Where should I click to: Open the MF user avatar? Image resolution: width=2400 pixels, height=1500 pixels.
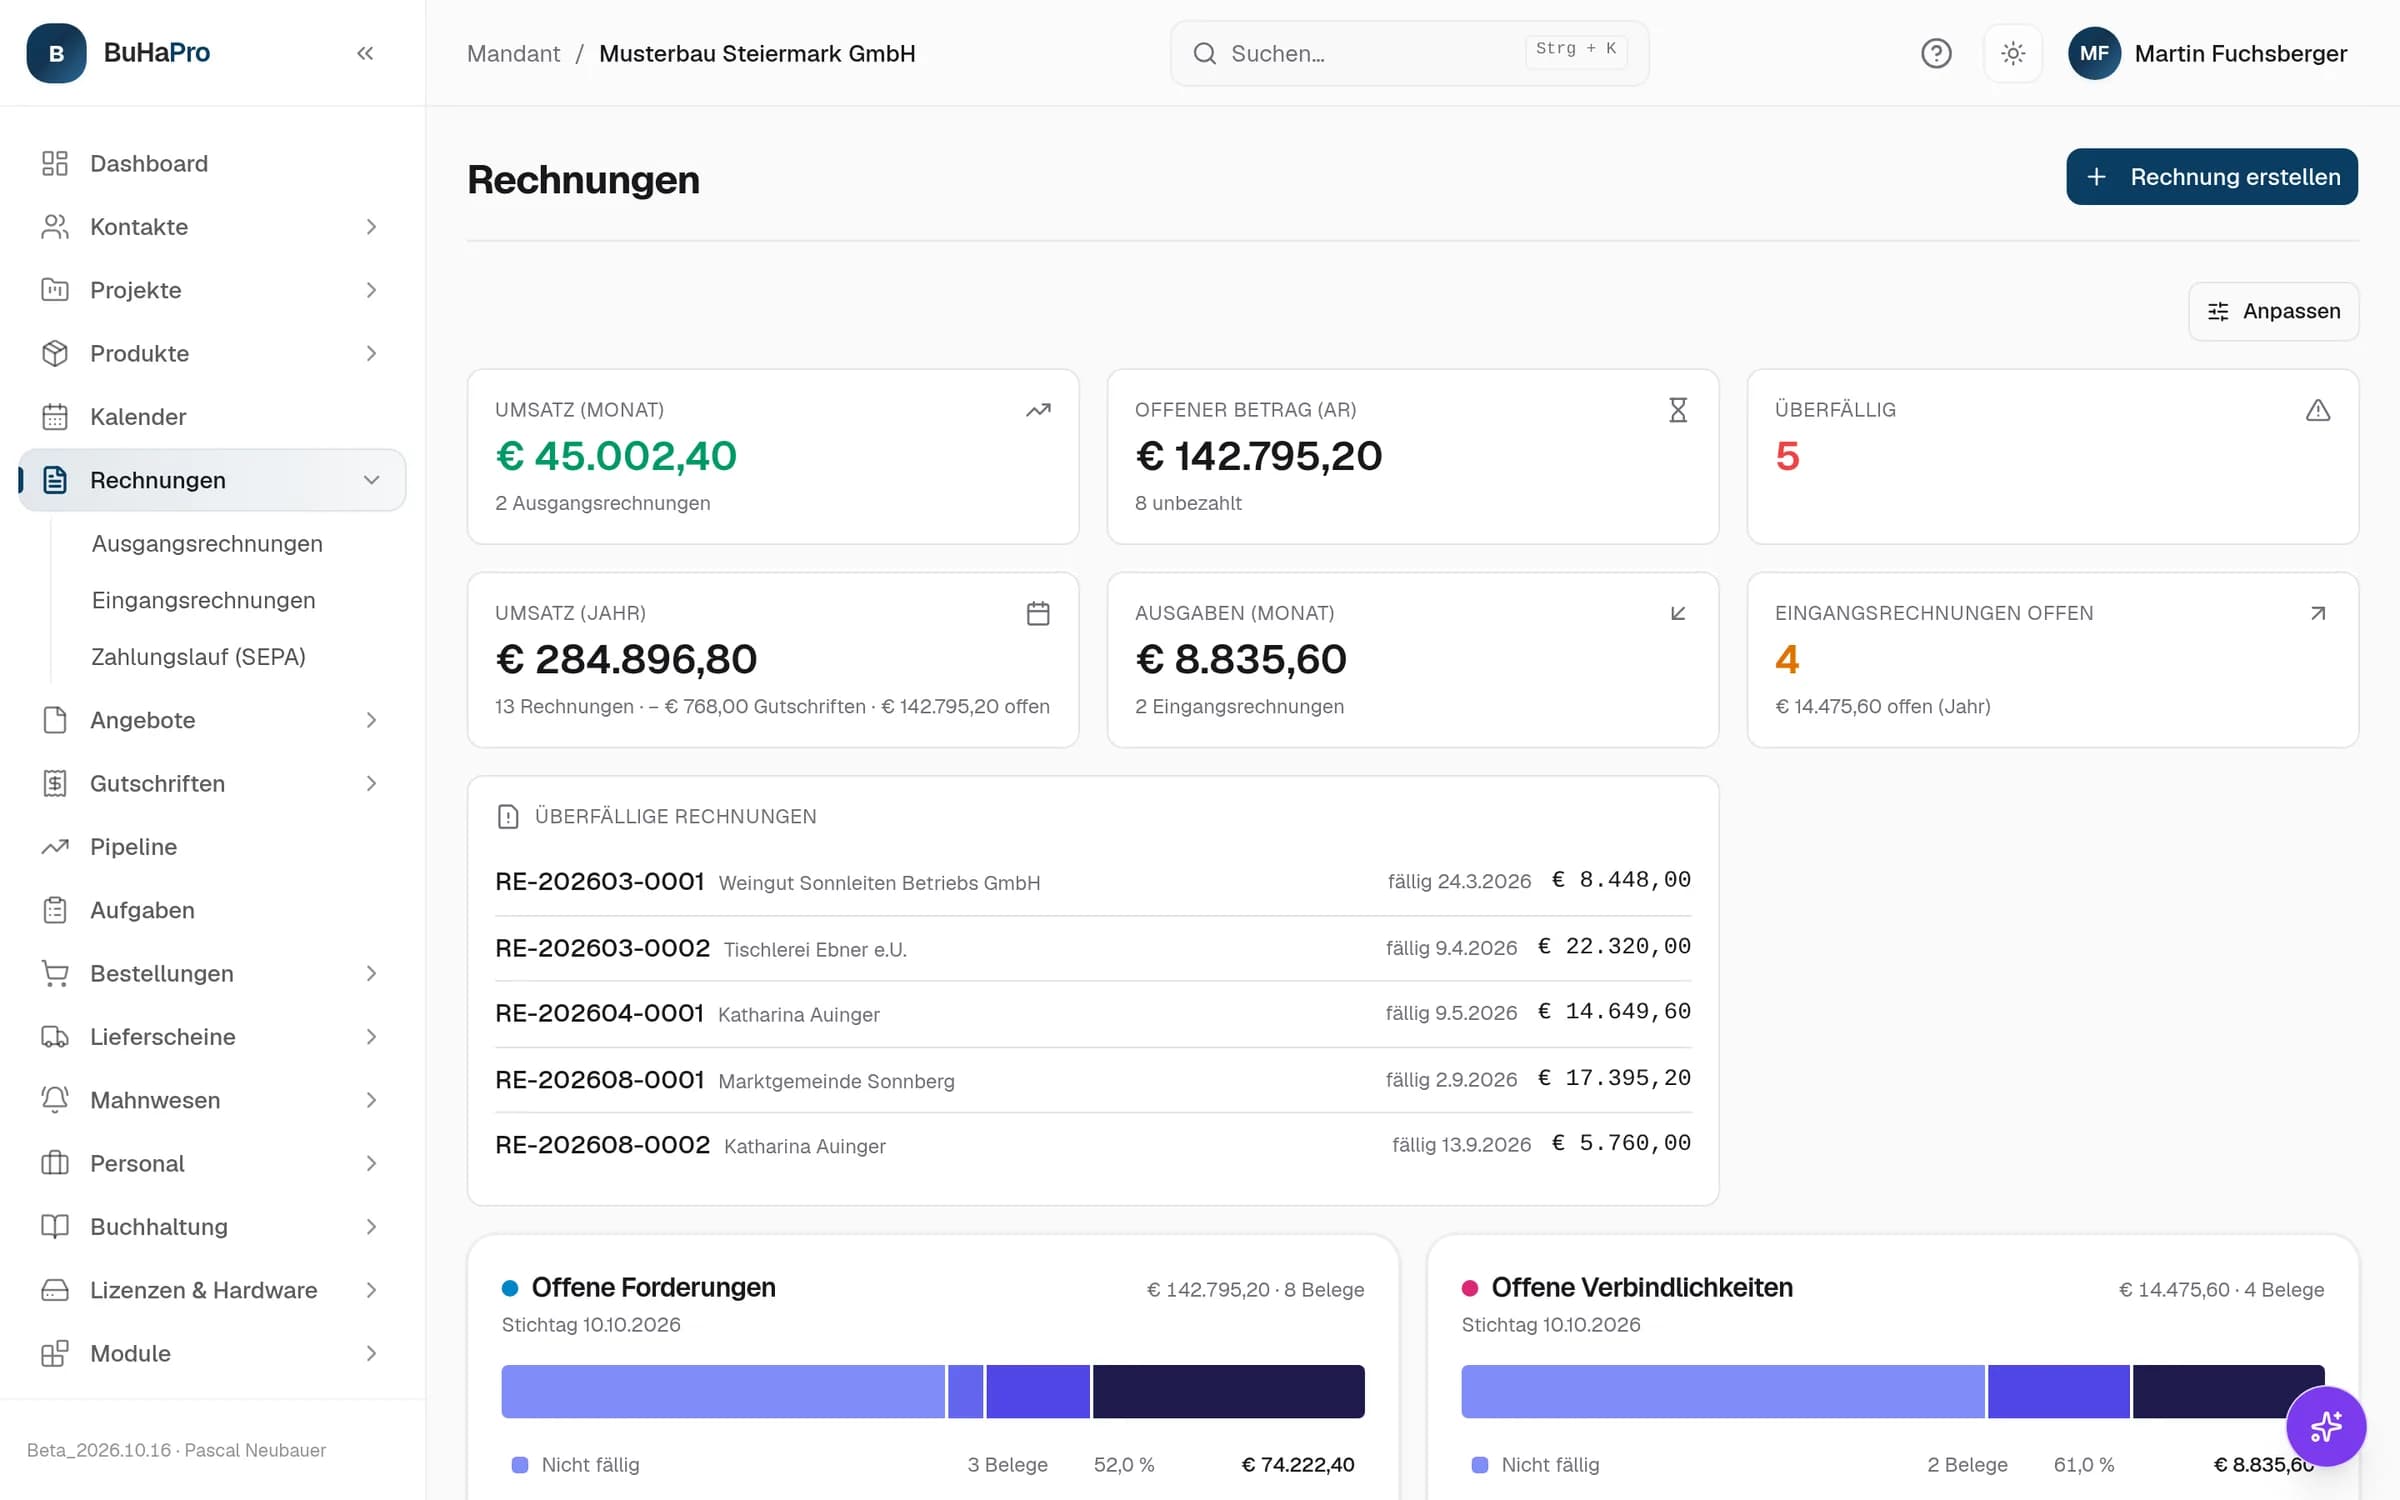pyautogui.click(x=2094, y=53)
